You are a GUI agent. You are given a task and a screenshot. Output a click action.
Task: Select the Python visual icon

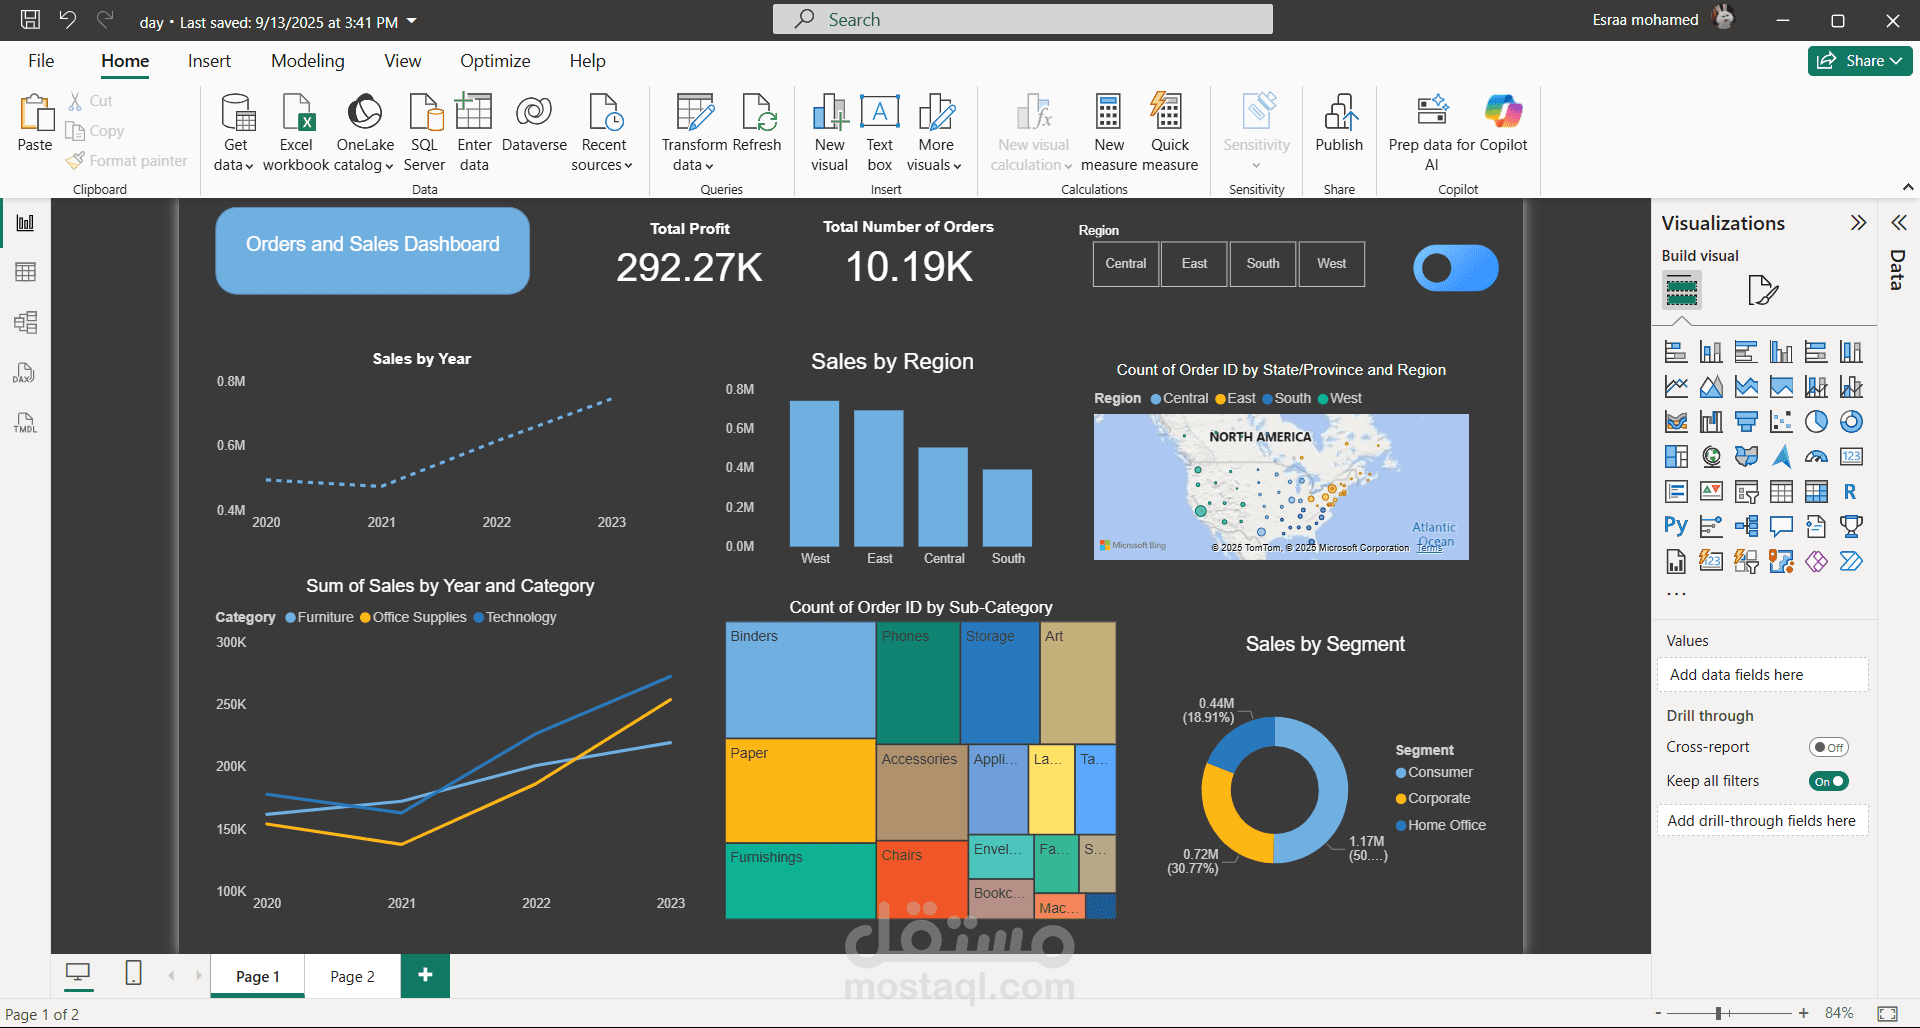click(x=1675, y=526)
